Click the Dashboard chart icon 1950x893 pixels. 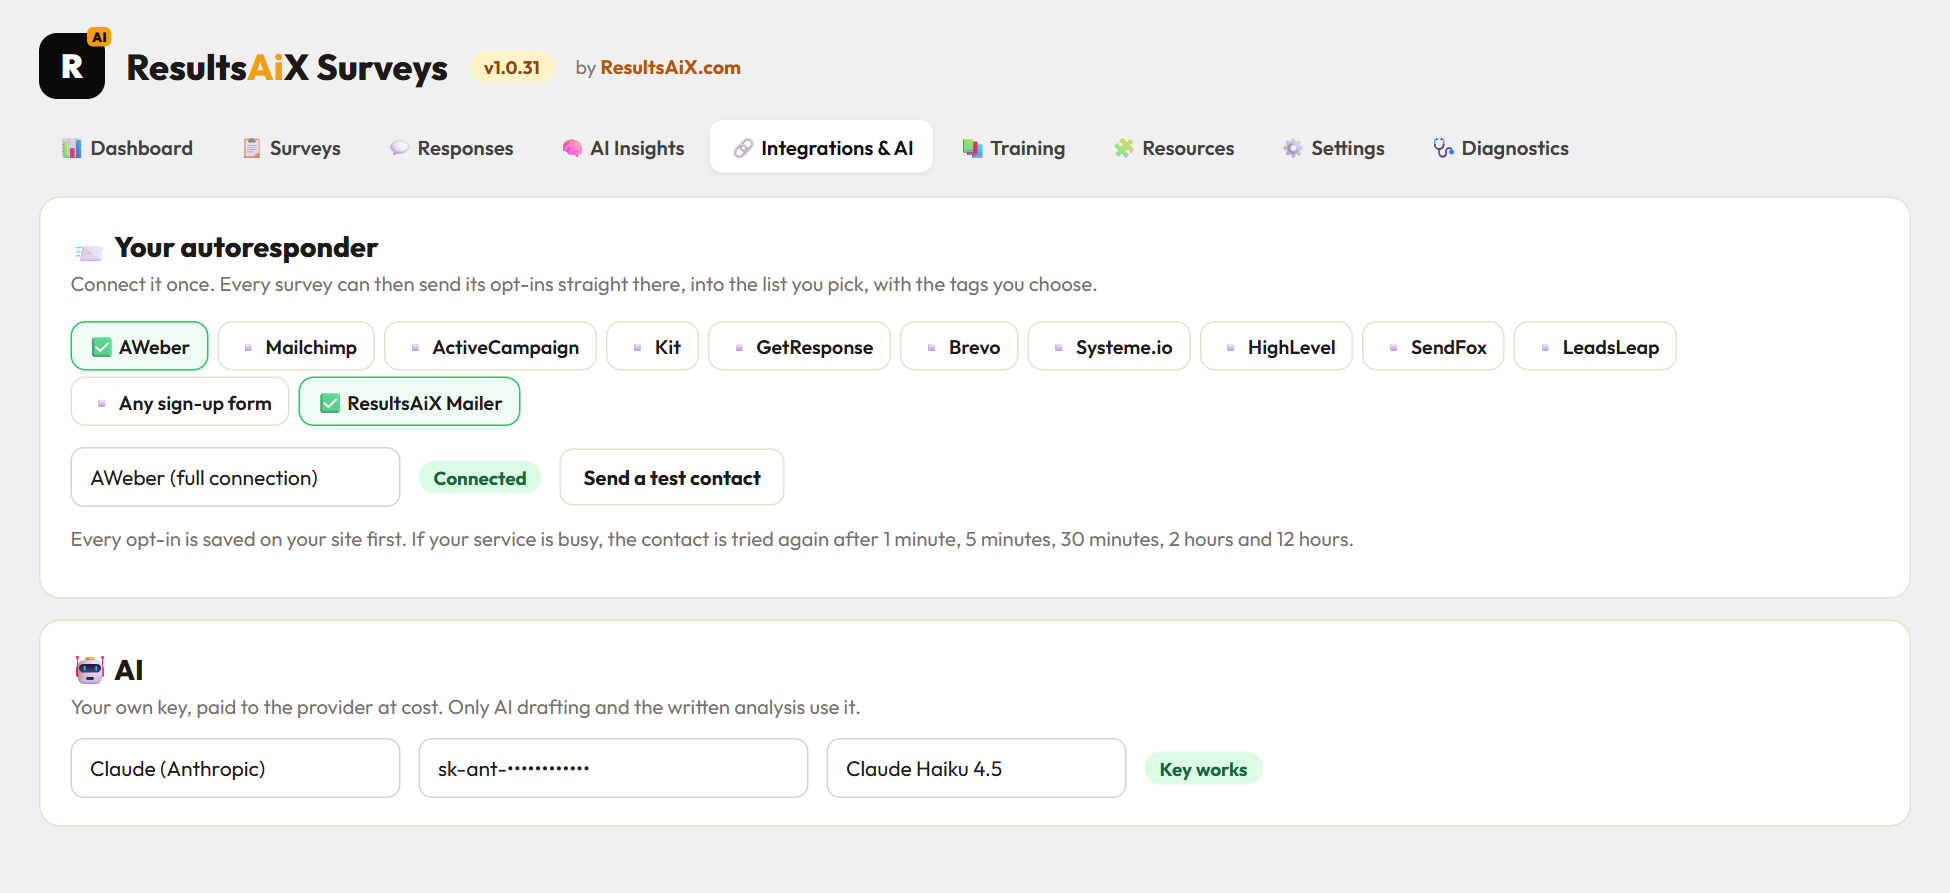(72, 148)
